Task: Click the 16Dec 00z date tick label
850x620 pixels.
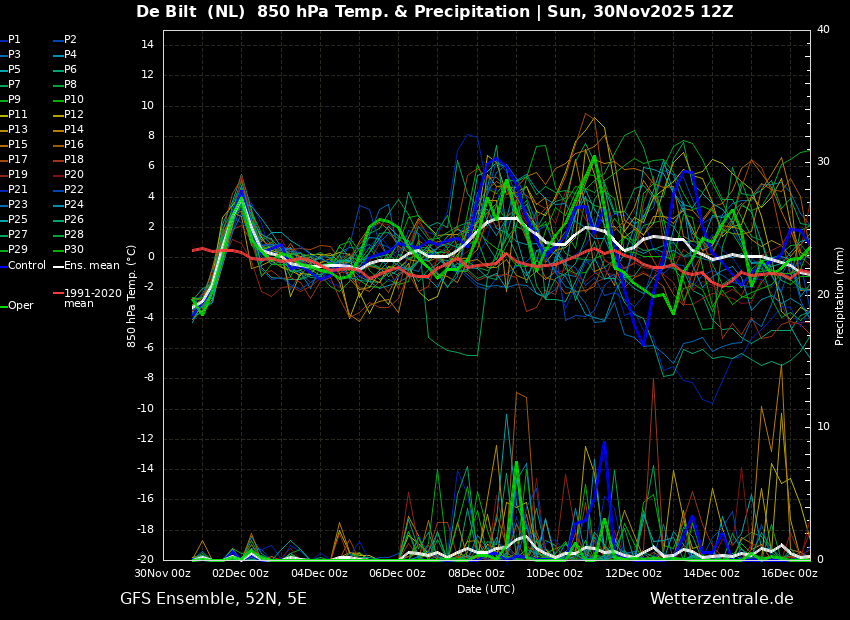Action: (789, 574)
